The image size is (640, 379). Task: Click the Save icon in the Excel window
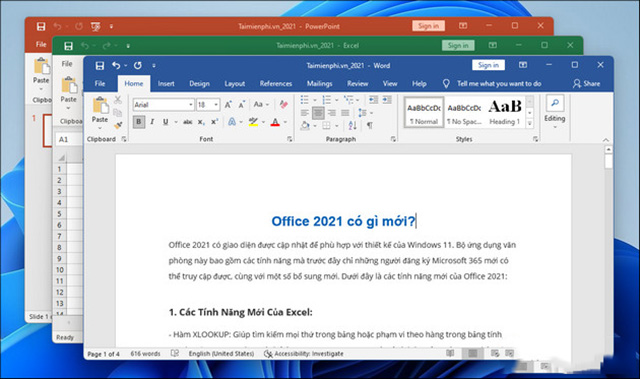point(69,46)
